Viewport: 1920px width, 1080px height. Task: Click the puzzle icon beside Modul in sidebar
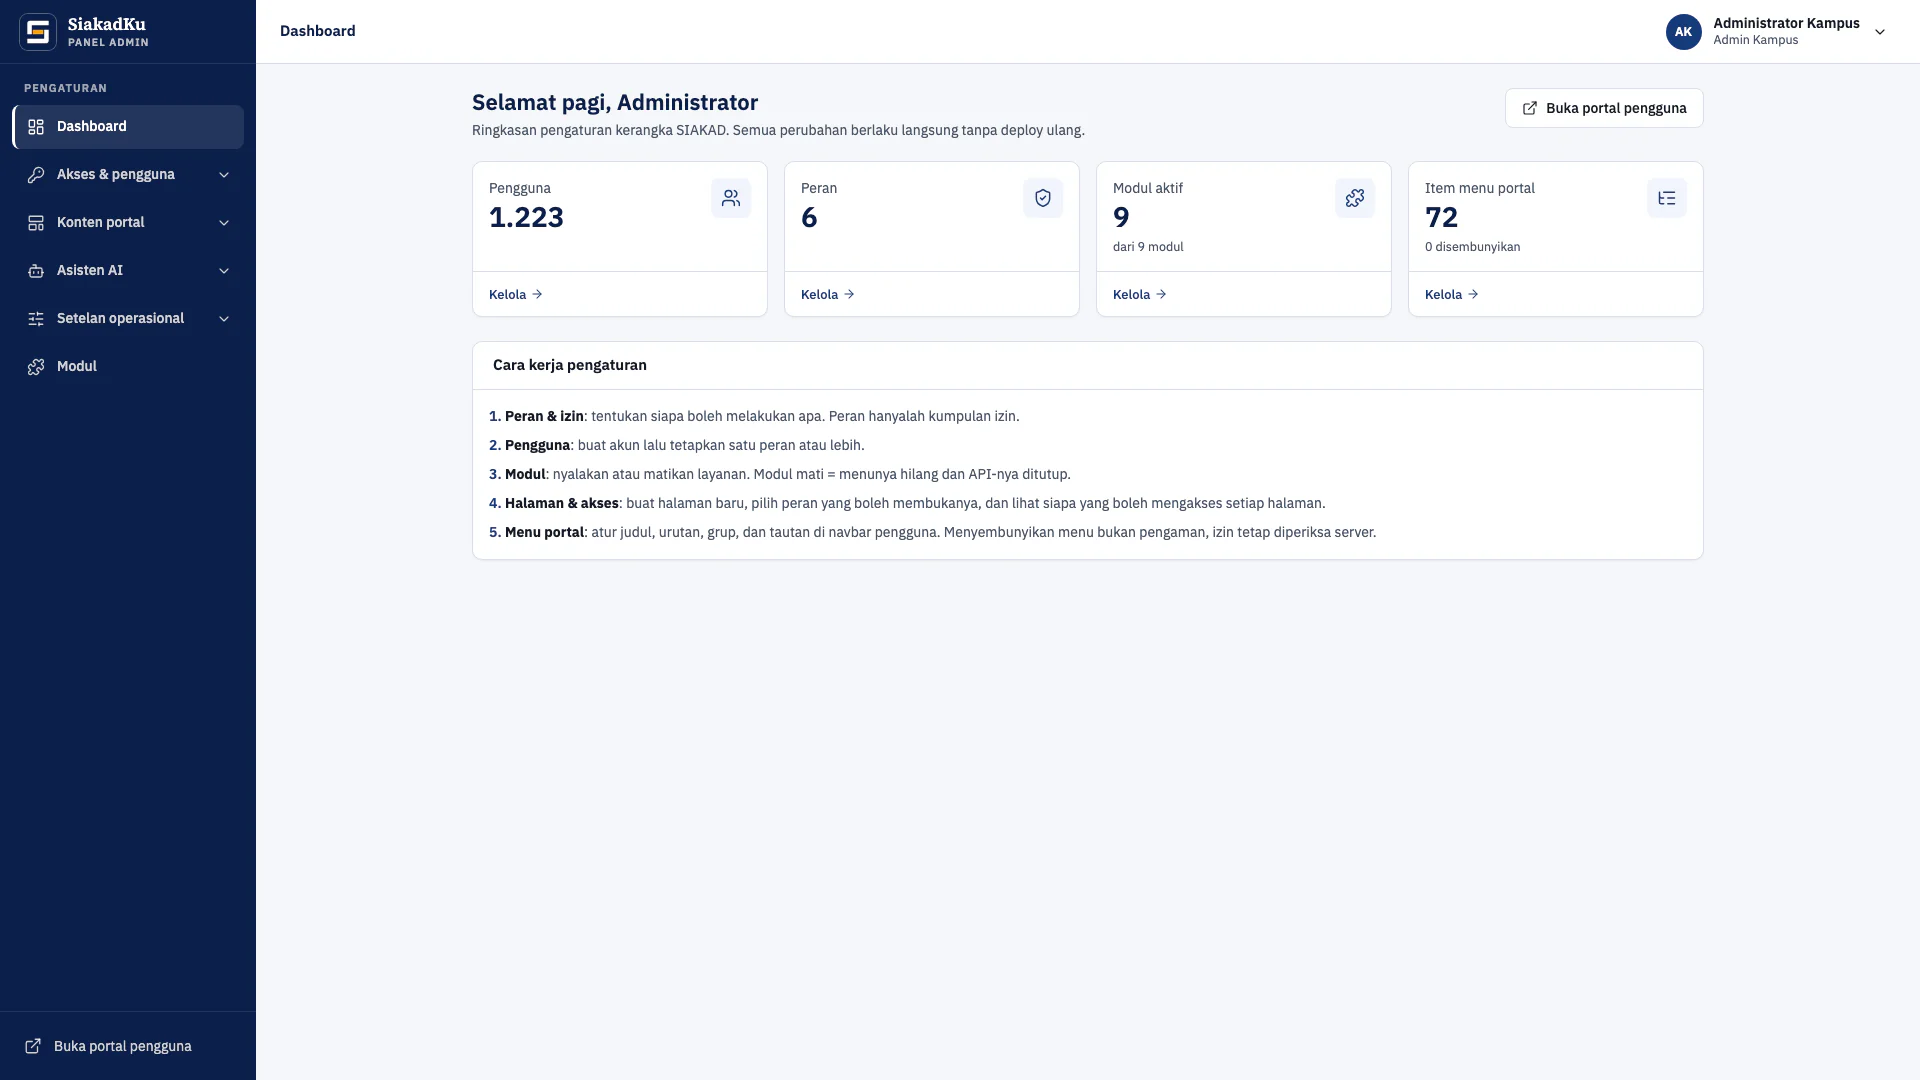coord(36,367)
